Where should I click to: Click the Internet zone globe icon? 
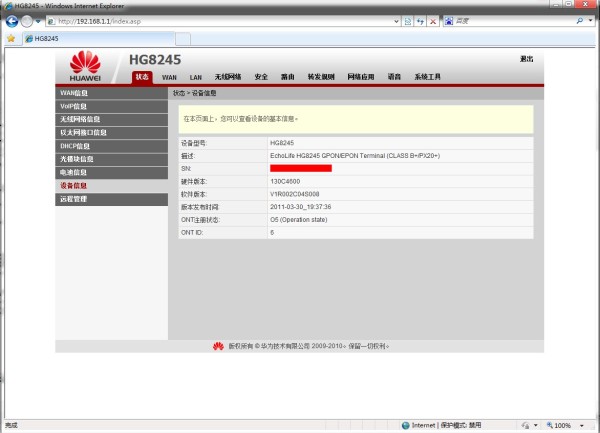[406, 425]
